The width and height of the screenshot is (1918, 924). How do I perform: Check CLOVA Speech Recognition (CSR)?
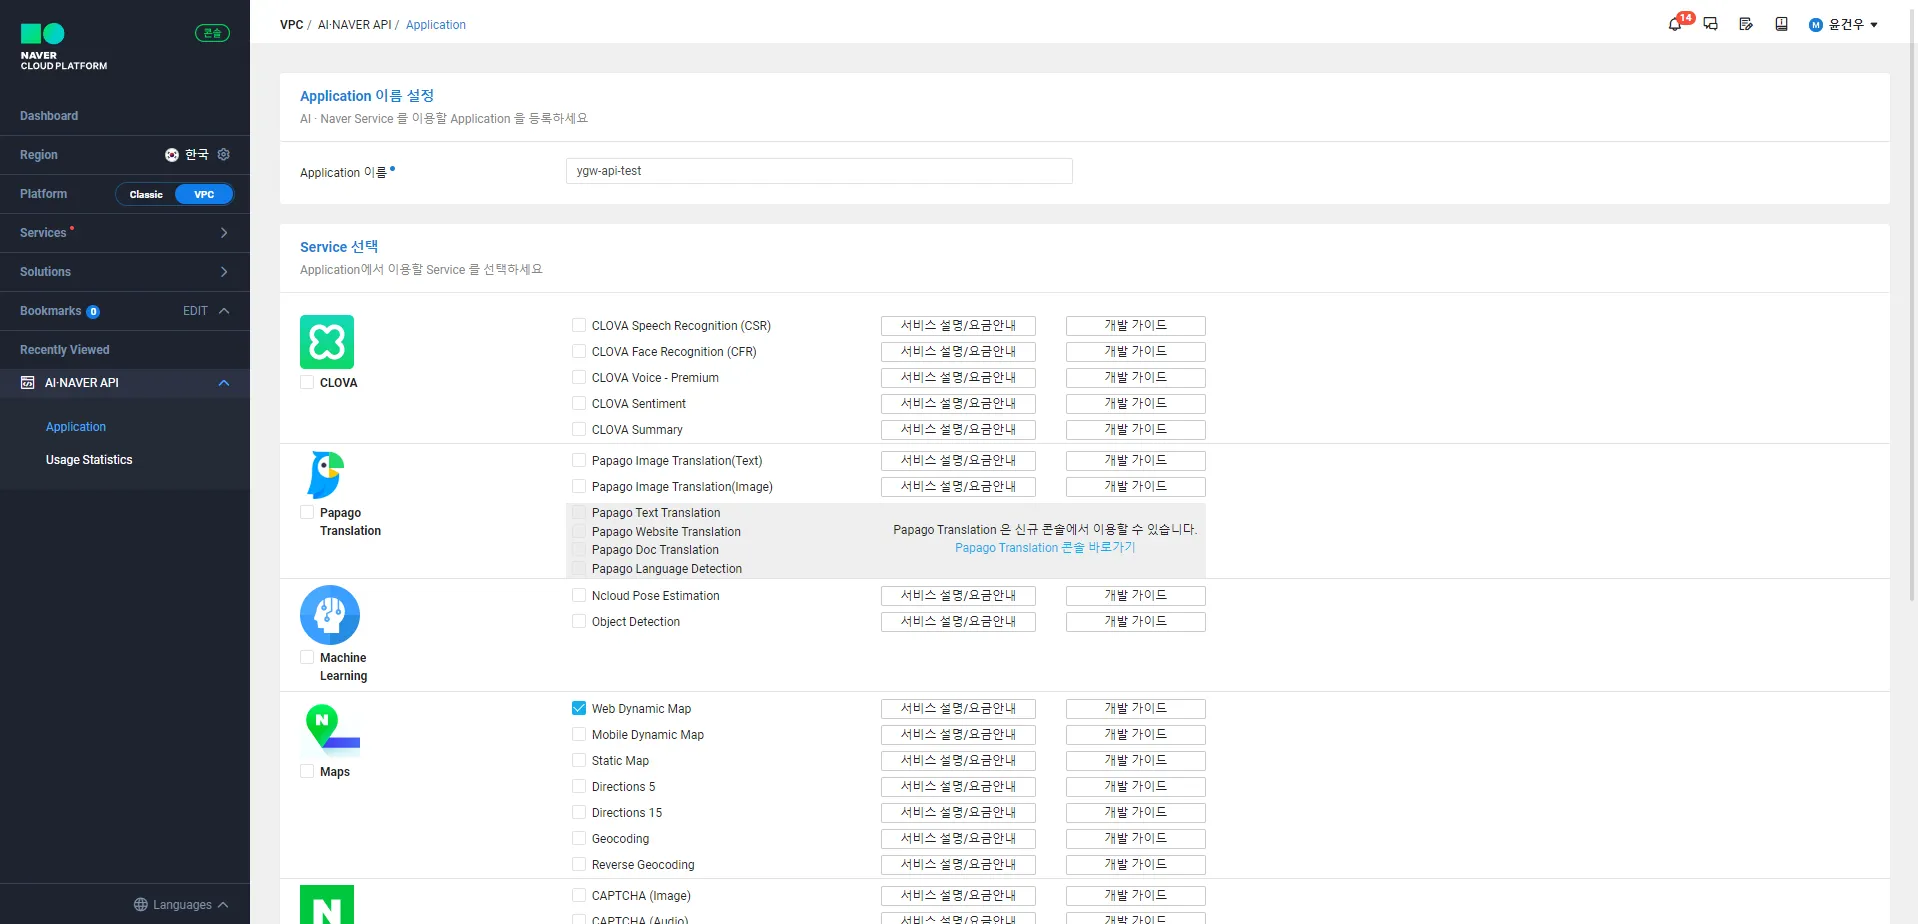(x=579, y=325)
